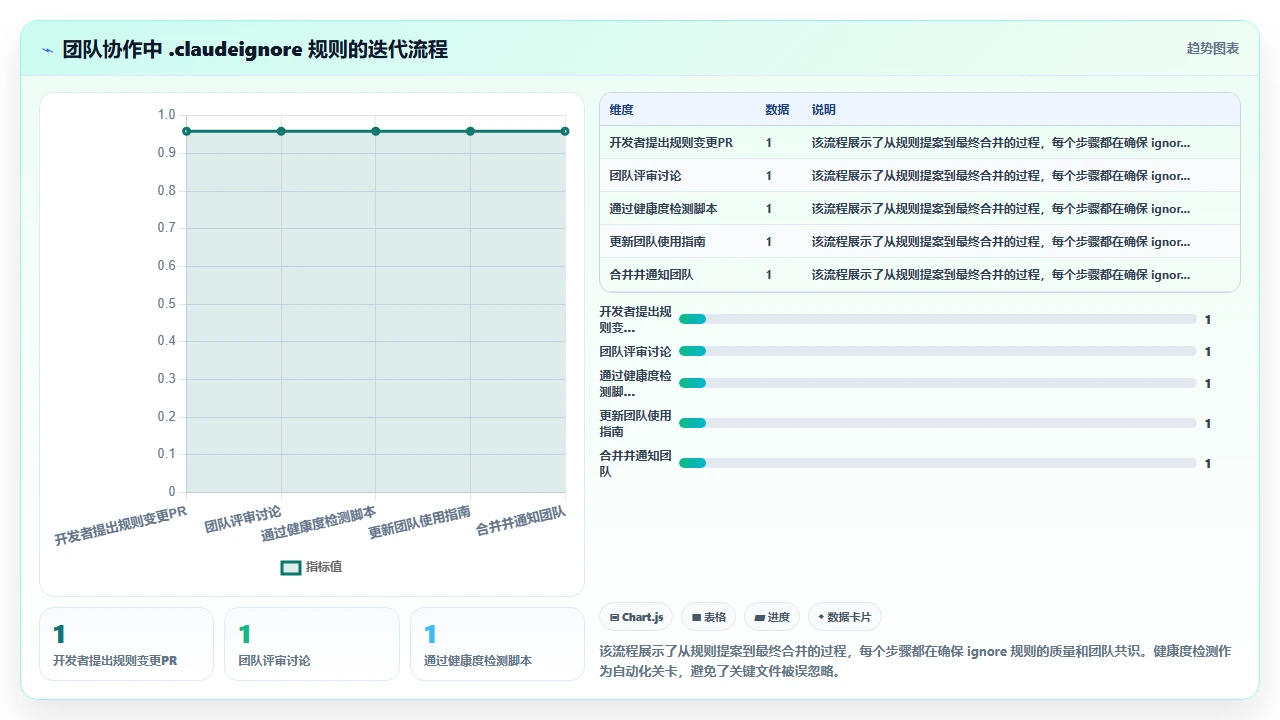
Task: Select table cell 合并并通知团队
Action: (651, 275)
